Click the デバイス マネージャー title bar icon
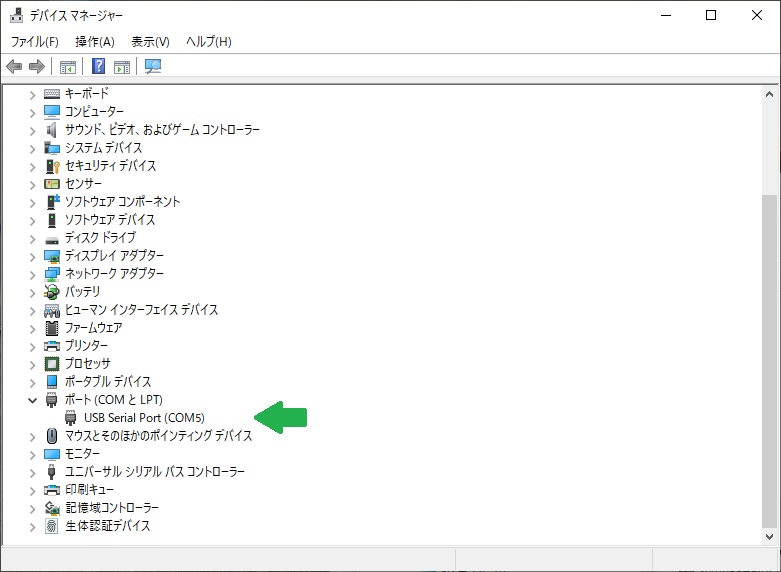Image resolution: width=781 pixels, height=572 pixels. (16, 15)
